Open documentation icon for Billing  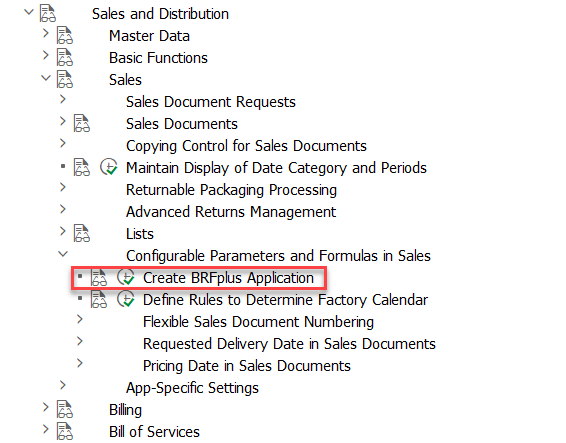pyautogui.click(x=65, y=409)
